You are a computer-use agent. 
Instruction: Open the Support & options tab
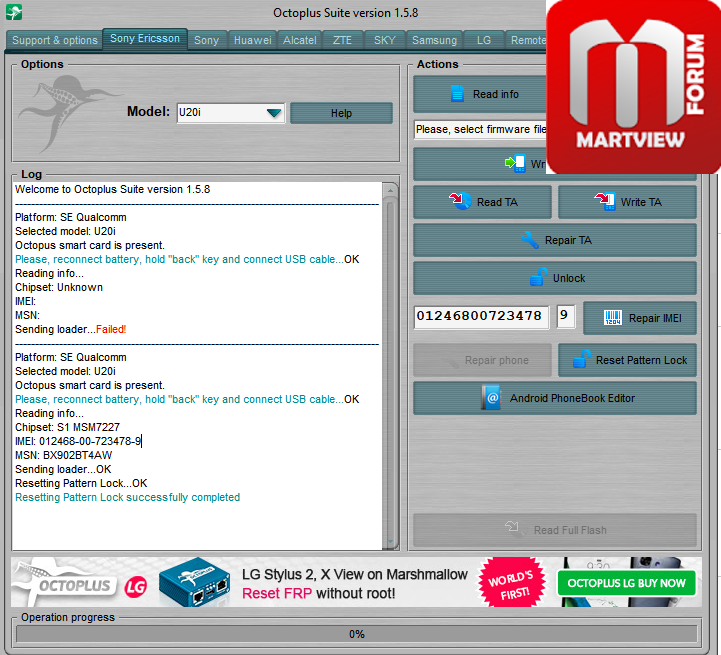54,40
